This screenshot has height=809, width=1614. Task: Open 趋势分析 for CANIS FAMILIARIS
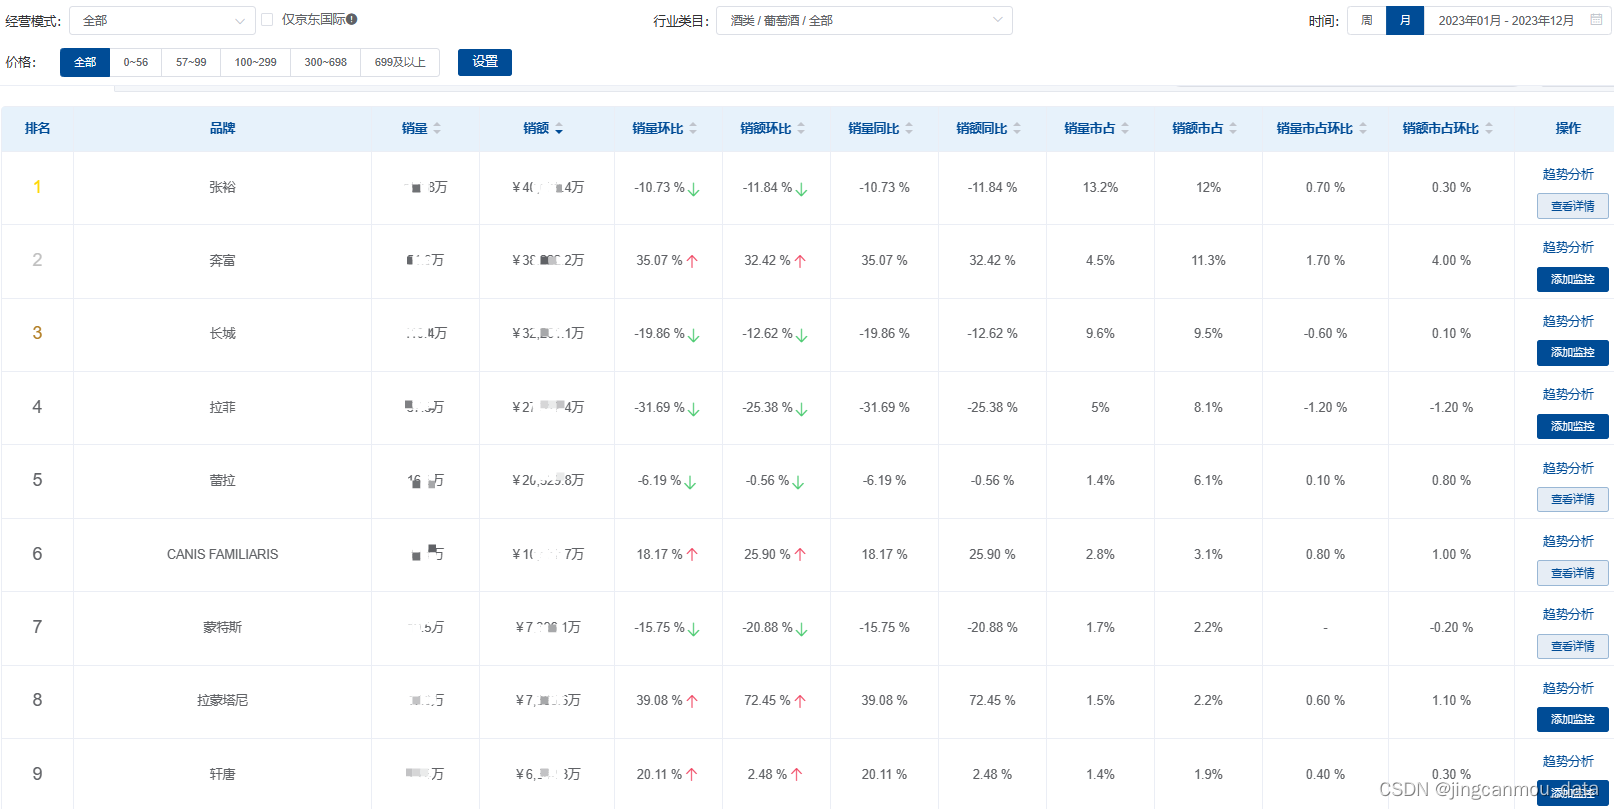(1568, 541)
